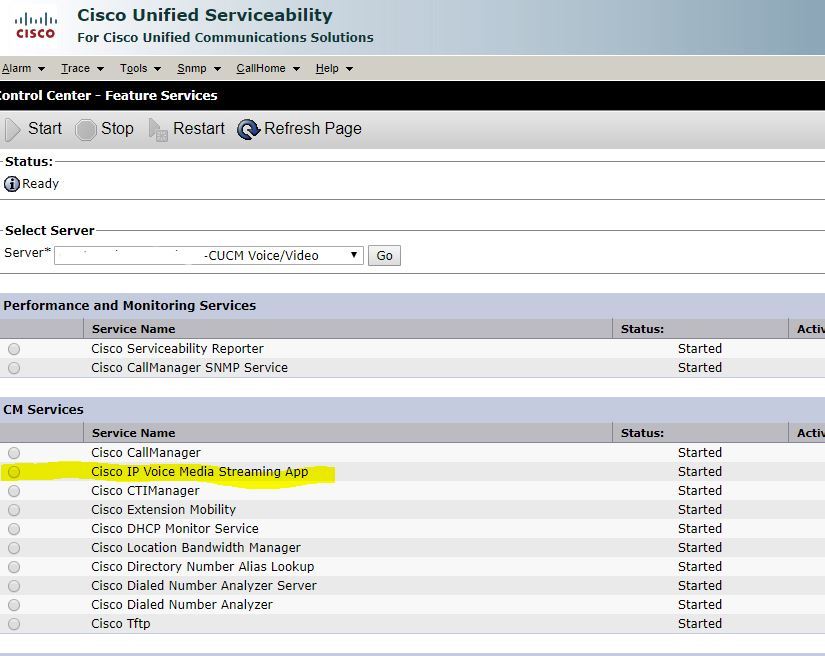Viewport: 825px width, 656px height.
Task: Click the Refresh Page icon
Action: tap(249, 128)
